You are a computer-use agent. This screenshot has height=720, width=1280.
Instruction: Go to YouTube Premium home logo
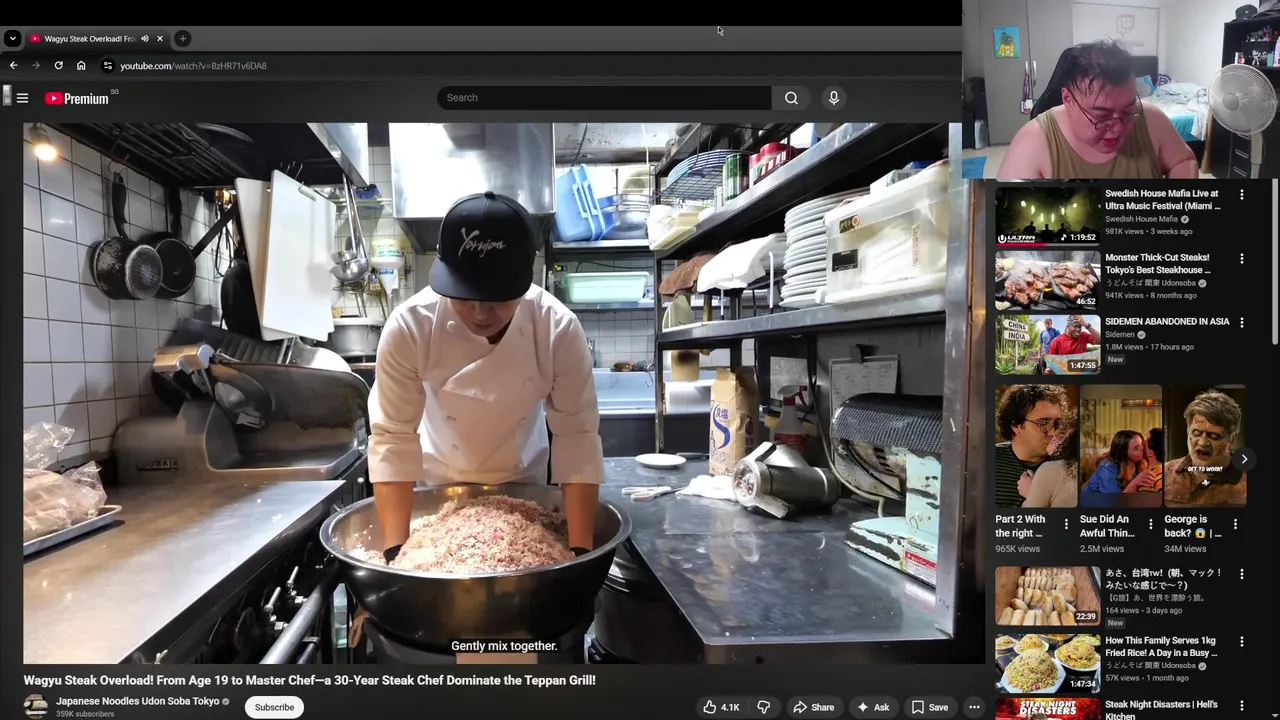pos(77,98)
